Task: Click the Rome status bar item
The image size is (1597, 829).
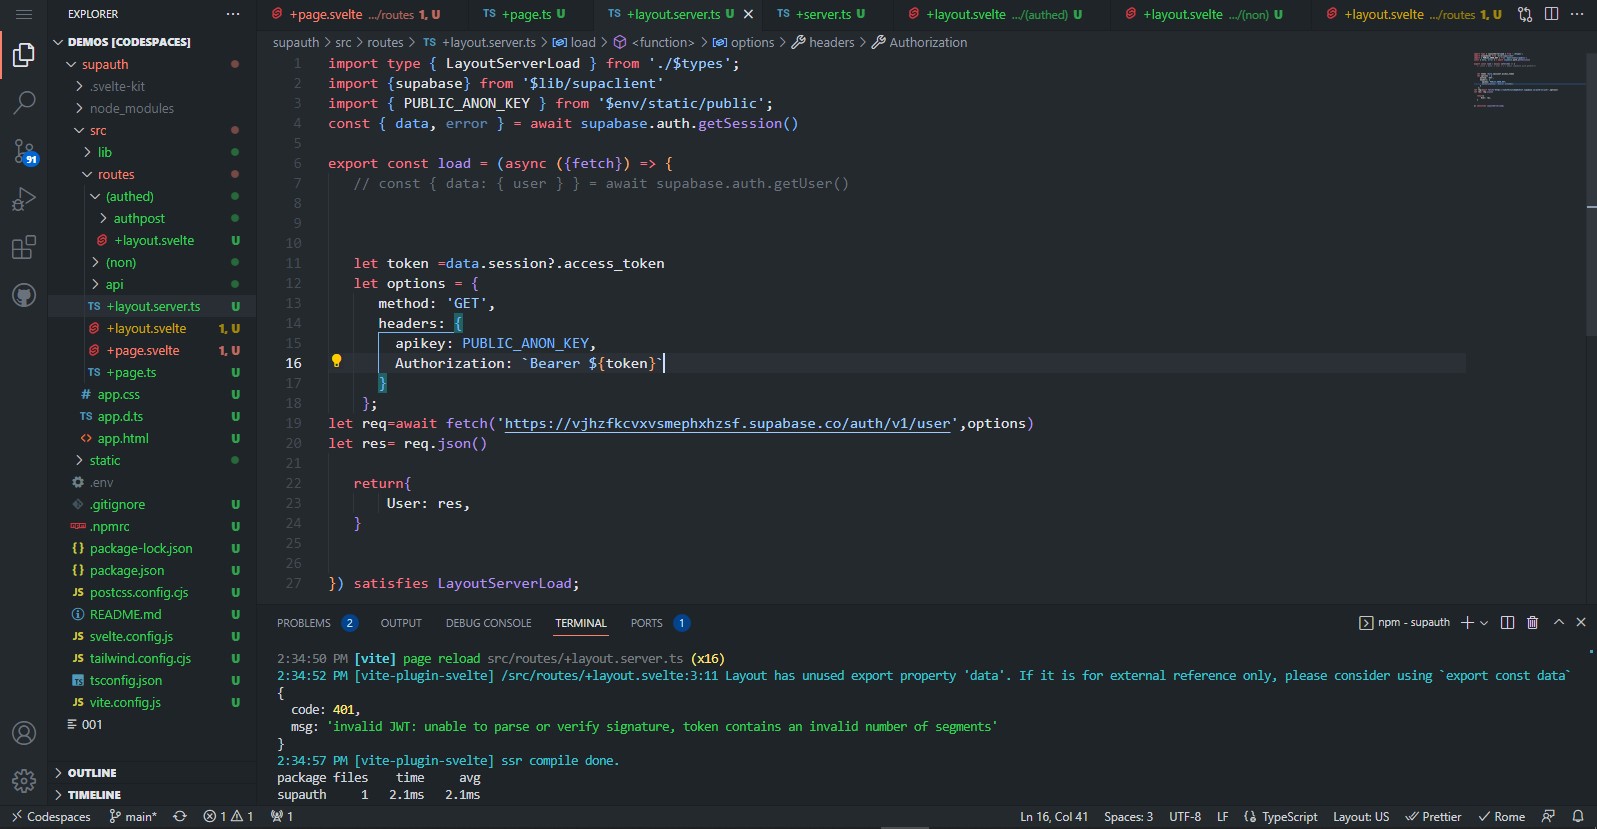Action: tap(1502, 817)
